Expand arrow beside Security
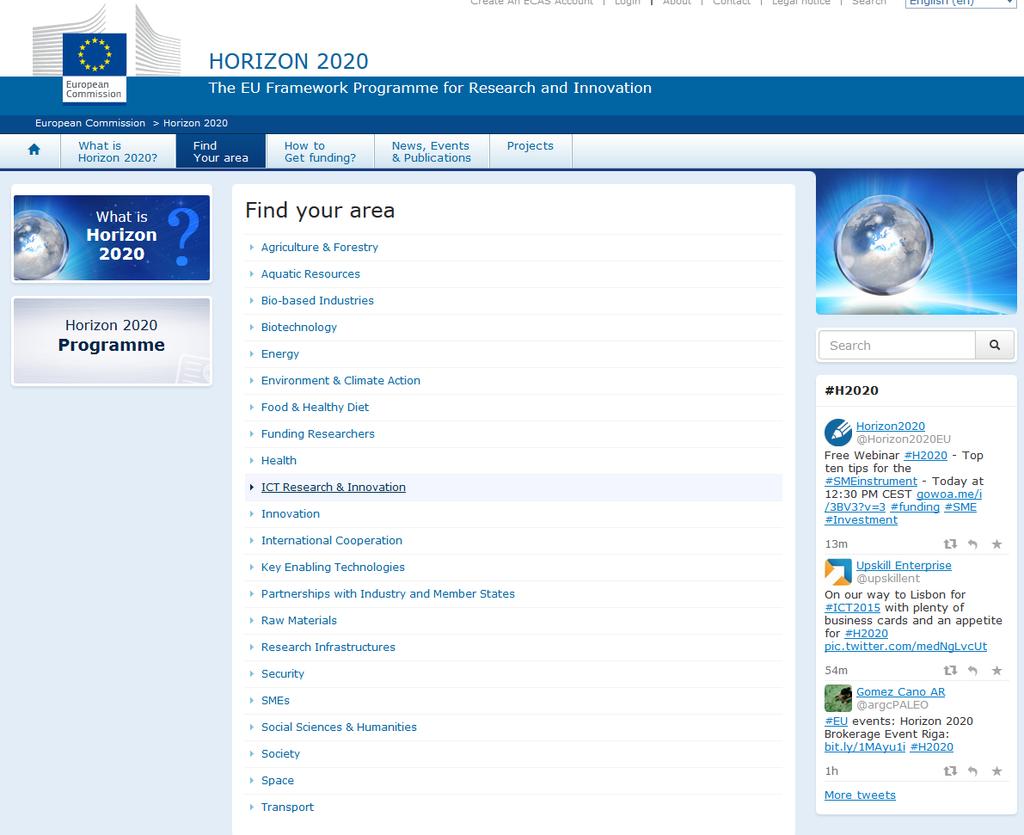Image resolution: width=1024 pixels, height=835 pixels. 251,674
